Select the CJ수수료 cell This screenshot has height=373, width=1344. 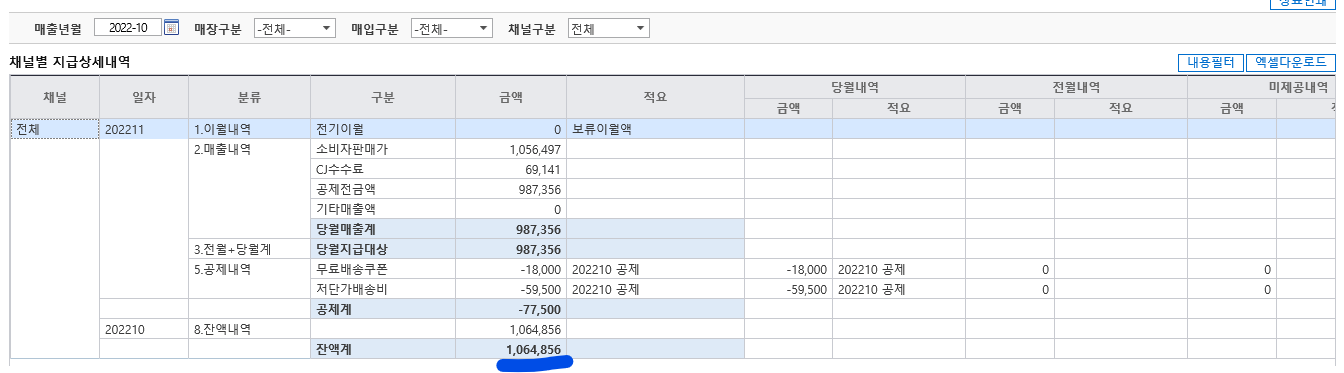[383, 169]
